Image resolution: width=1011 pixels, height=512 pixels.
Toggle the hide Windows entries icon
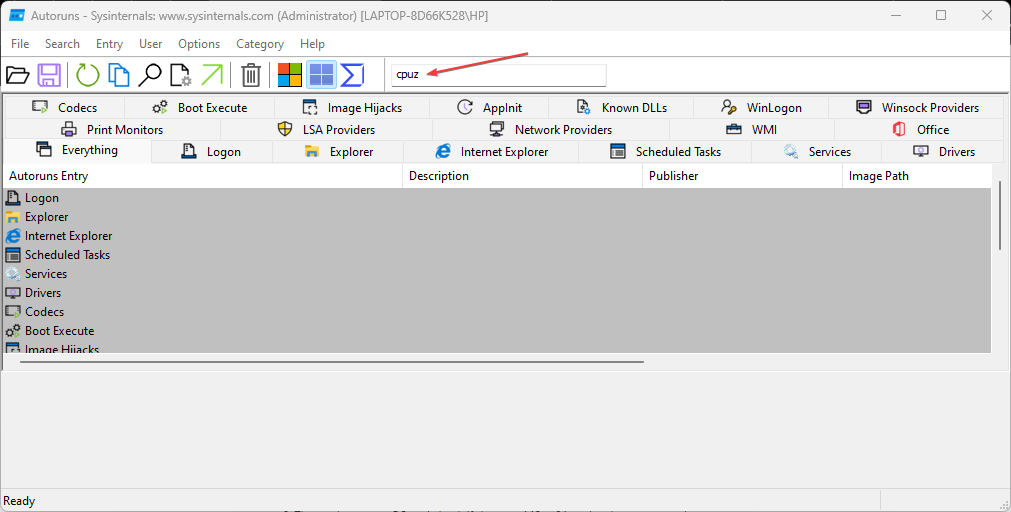click(x=321, y=75)
